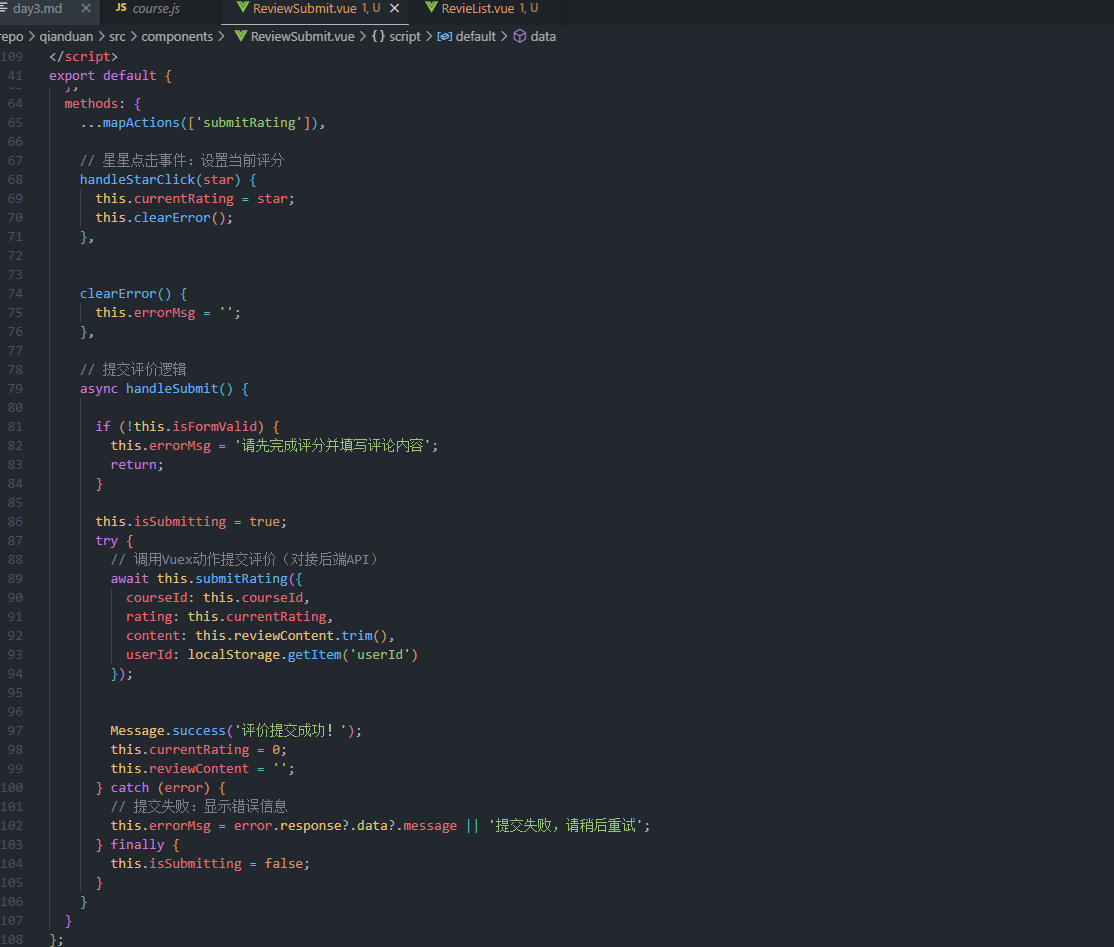Click the '</script>' sticky line
Screen dimensions: 1114x947
[x=83, y=56]
